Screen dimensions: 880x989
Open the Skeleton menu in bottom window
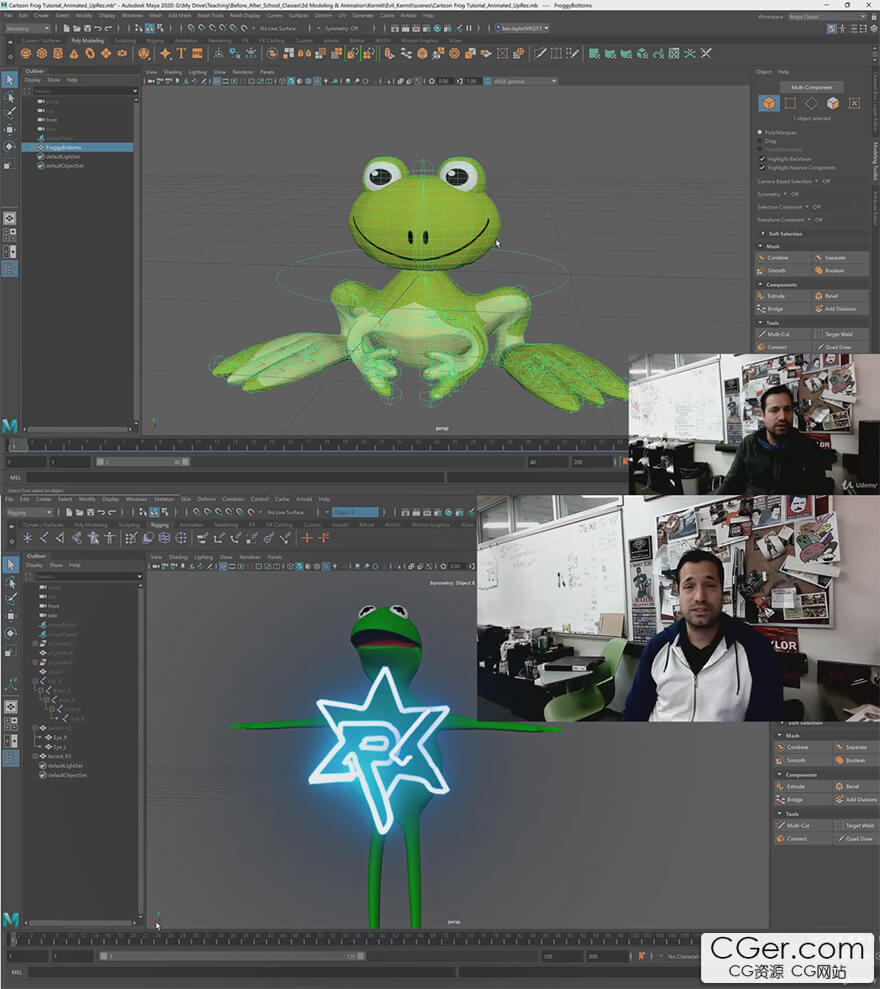coord(163,499)
